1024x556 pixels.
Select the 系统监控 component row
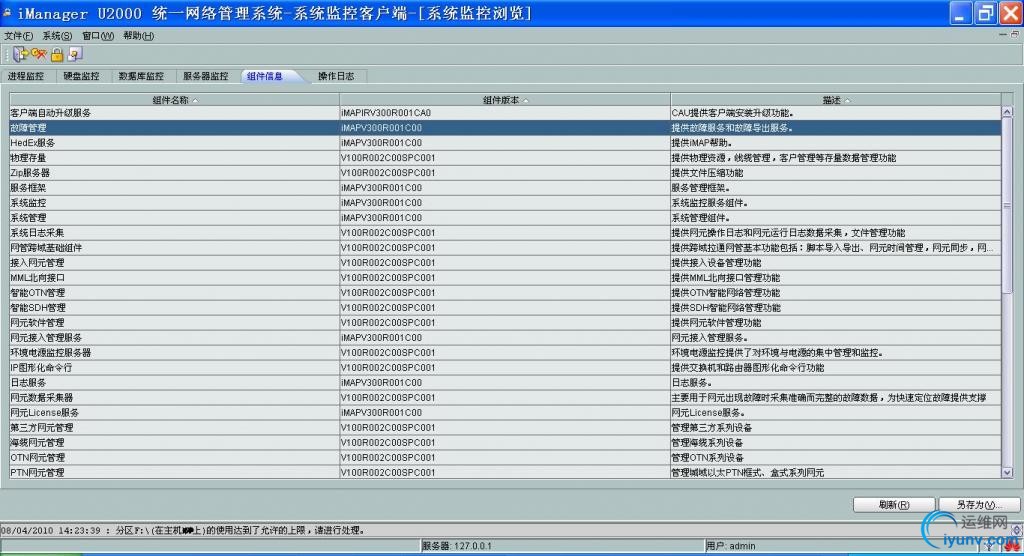pyautogui.click(x=505, y=203)
